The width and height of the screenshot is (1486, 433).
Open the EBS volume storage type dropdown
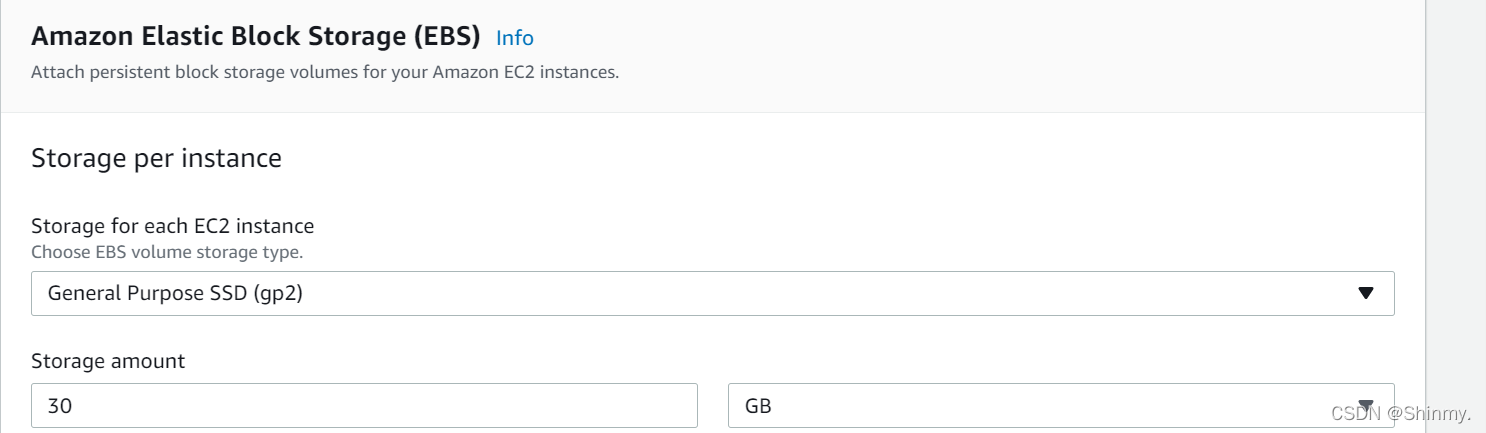(x=712, y=294)
